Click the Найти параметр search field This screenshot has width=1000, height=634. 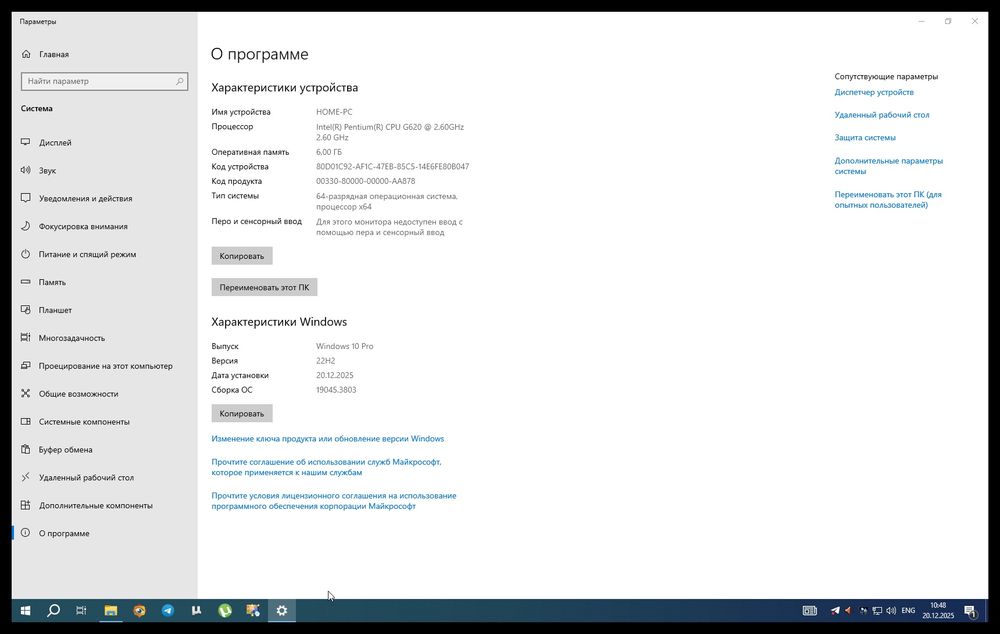point(105,81)
